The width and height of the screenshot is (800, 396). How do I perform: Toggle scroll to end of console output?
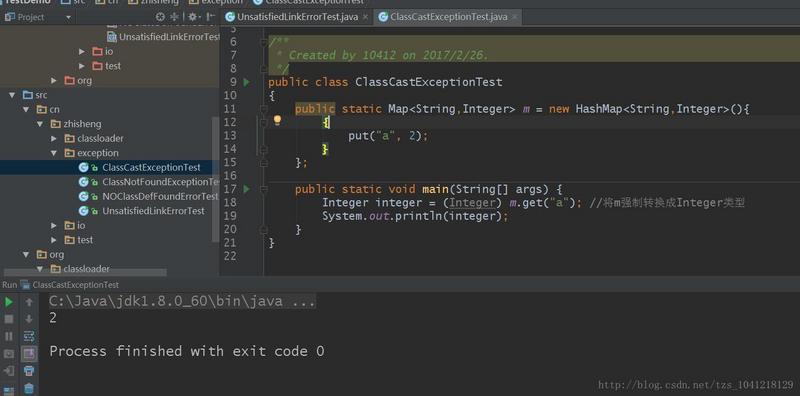coord(29,353)
